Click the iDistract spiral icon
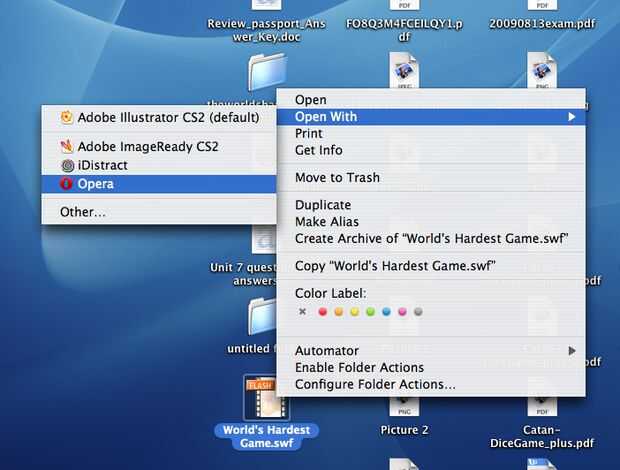620x470 pixels. [x=68, y=165]
